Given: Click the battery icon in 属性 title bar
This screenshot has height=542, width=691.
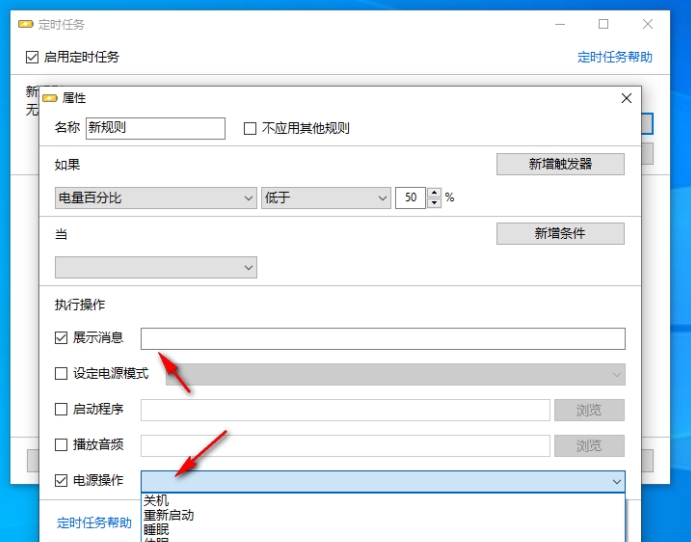Looking at the screenshot, I should (50, 98).
